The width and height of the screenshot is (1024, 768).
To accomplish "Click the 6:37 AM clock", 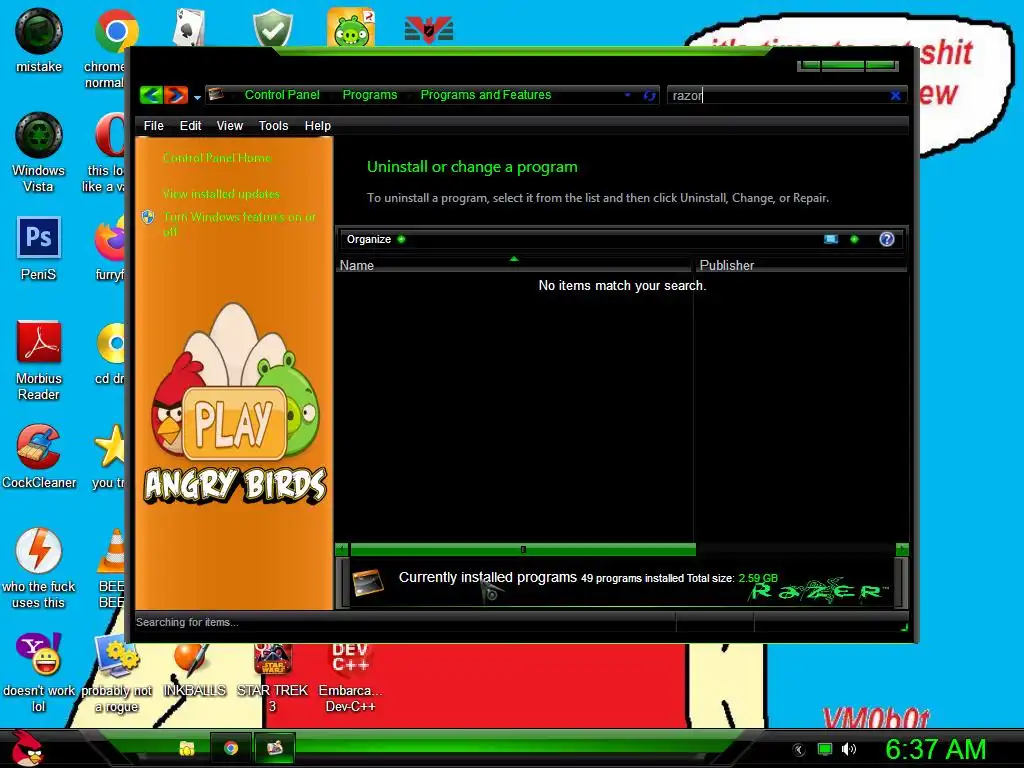I will click(935, 749).
